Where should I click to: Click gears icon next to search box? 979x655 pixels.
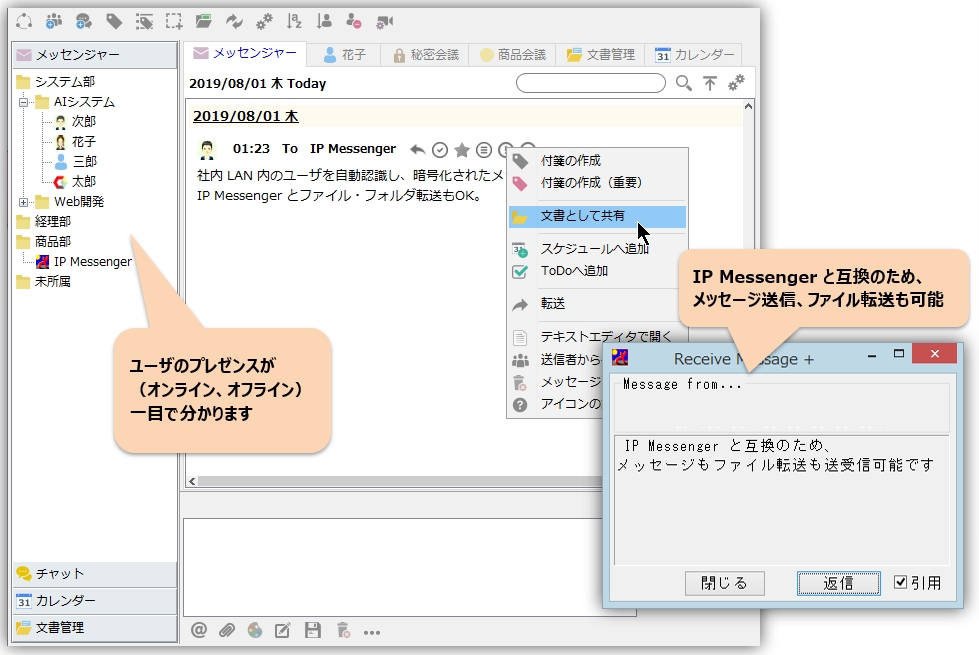737,82
